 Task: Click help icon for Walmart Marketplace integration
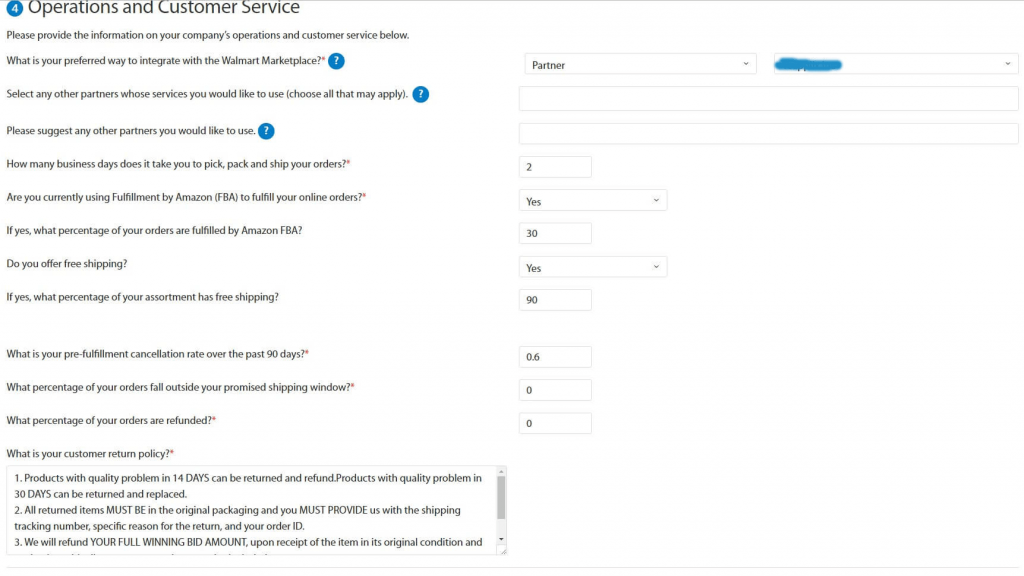click(x=336, y=61)
